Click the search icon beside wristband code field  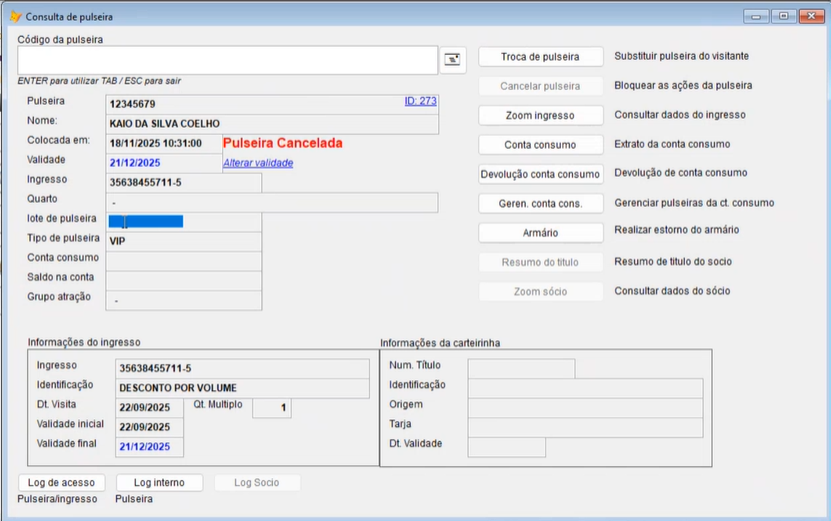[454, 60]
